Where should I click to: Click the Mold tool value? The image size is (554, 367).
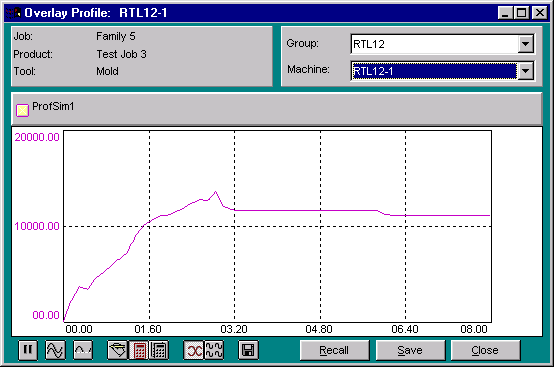pyautogui.click(x=107, y=71)
